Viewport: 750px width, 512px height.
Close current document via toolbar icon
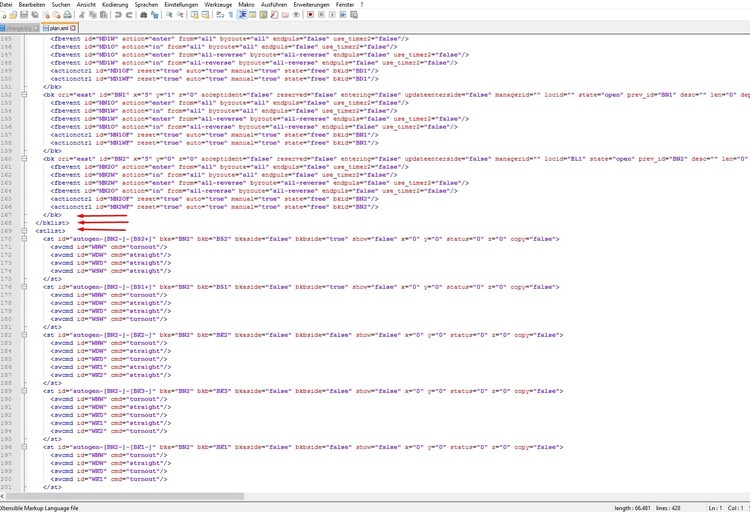(46, 15)
